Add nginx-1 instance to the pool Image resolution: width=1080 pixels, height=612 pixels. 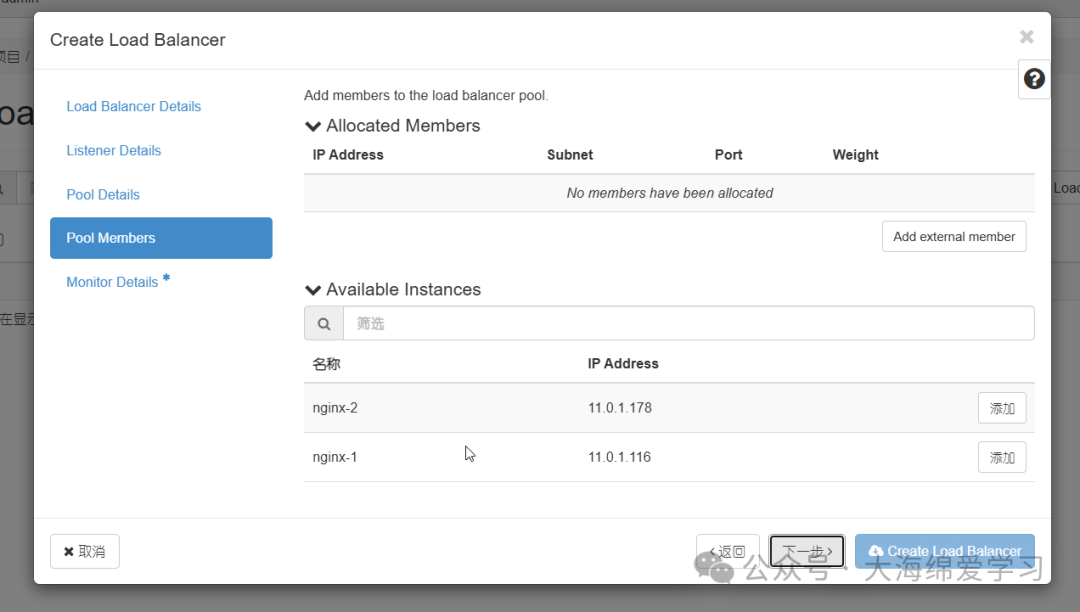point(1001,456)
